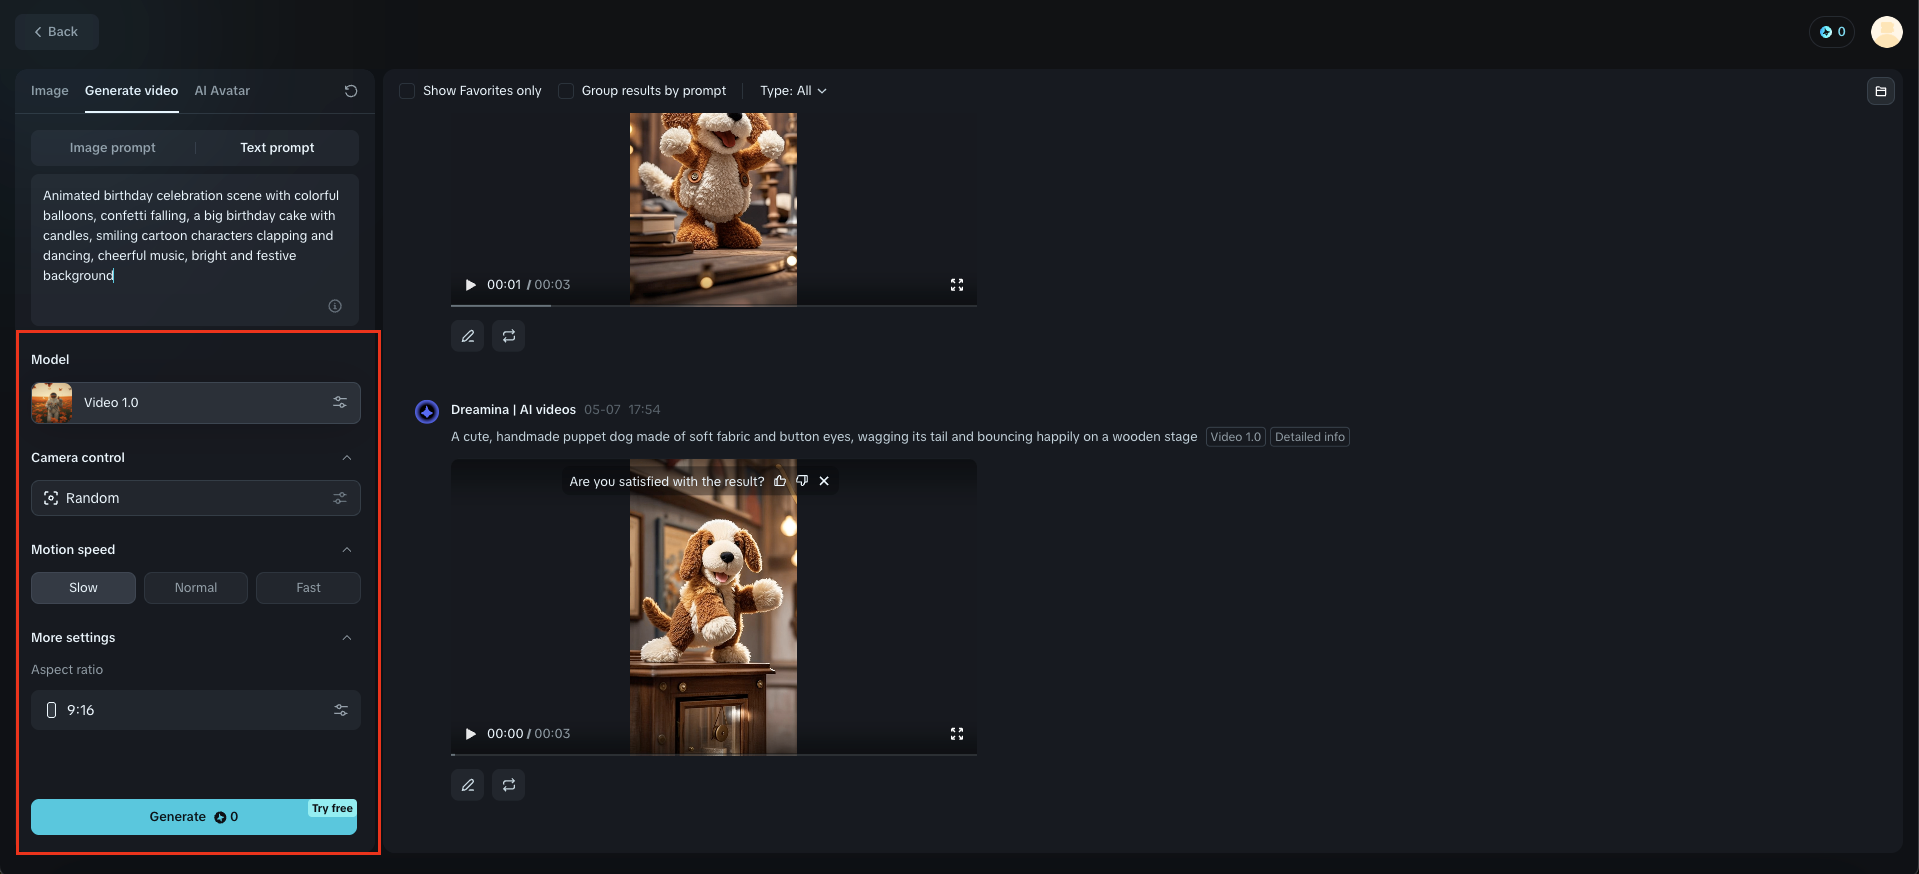Switch to the AI Avatar tab
Image resolution: width=1919 pixels, height=874 pixels.
222,91
